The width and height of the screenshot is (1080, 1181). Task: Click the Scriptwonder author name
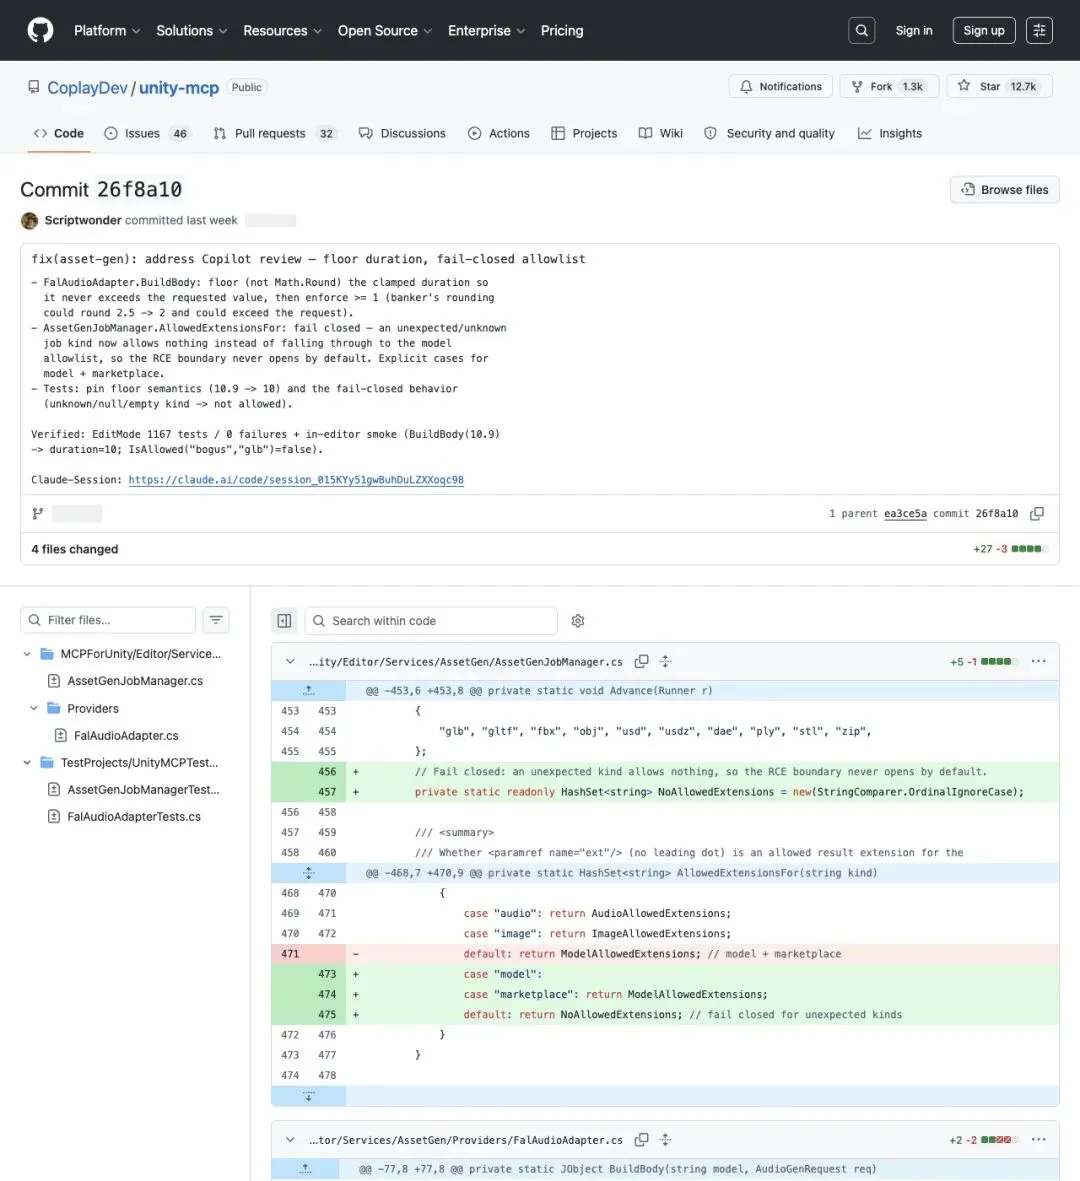pos(83,220)
